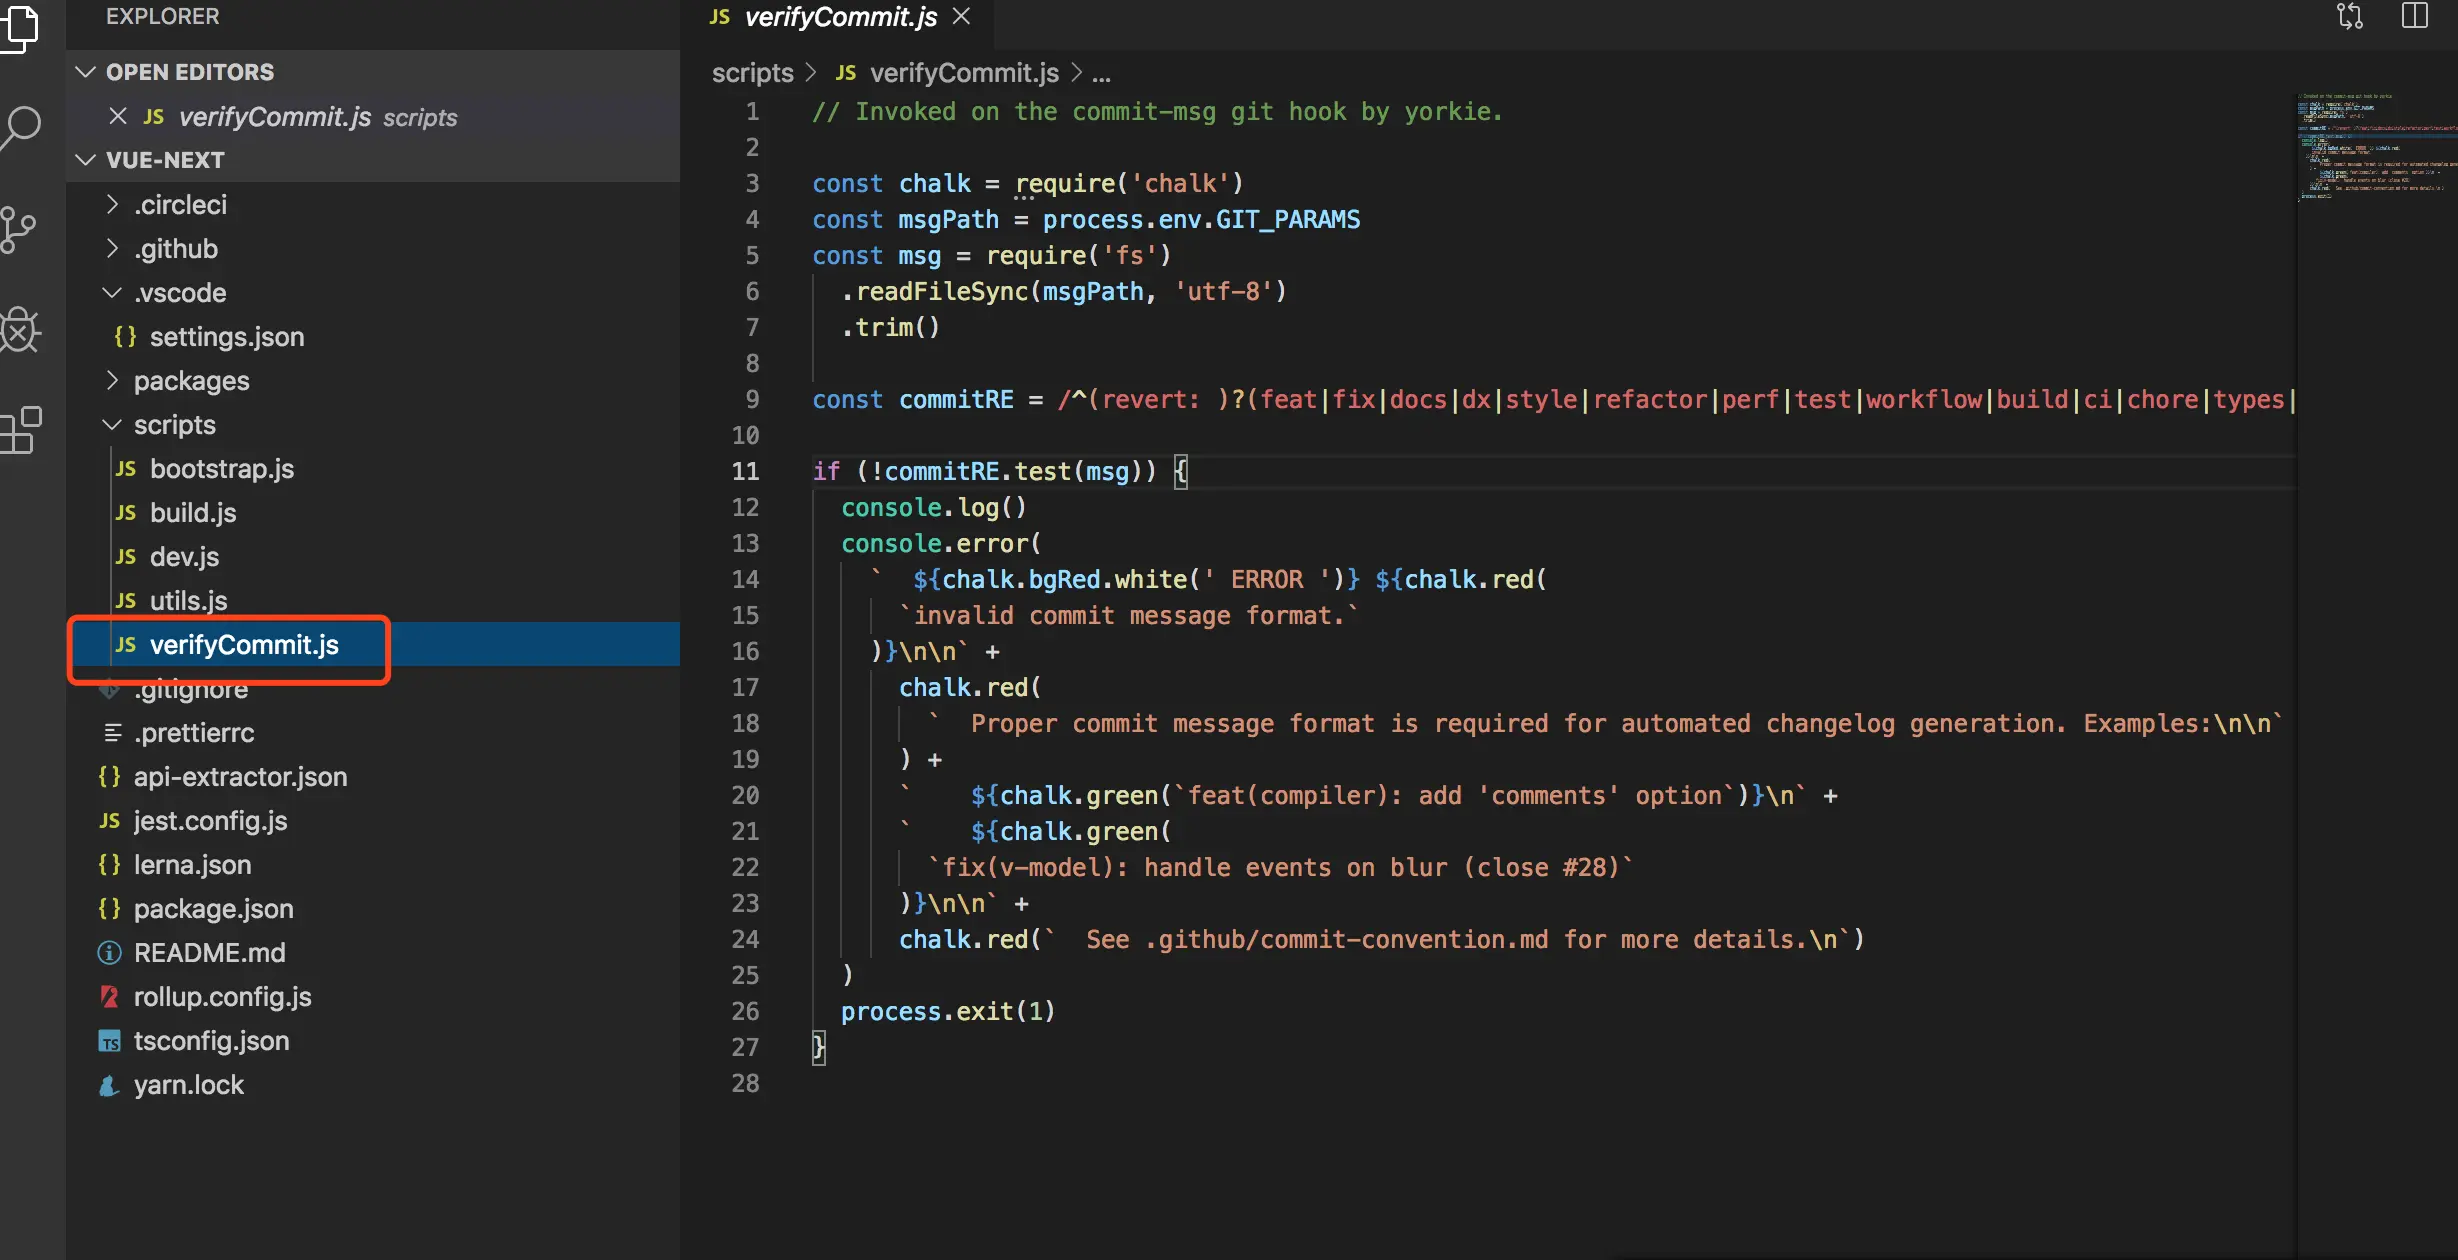Click the Open Changes compare icon
This screenshot has width=2458, height=1260.
tap(2349, 17)
